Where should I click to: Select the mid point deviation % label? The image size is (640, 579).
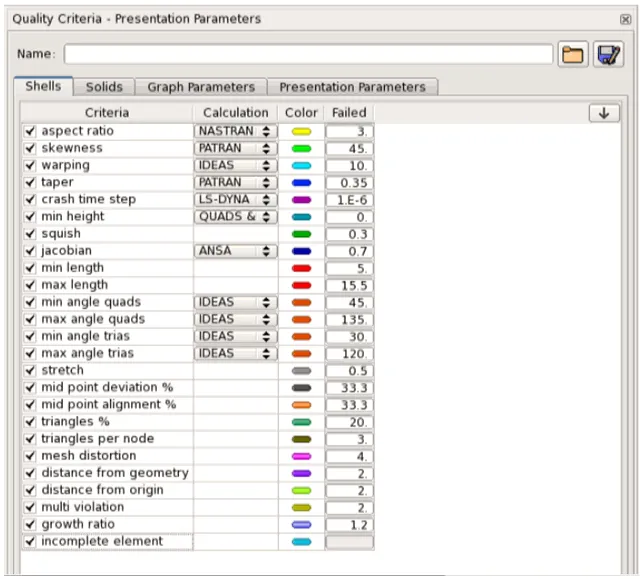(107, 387)
